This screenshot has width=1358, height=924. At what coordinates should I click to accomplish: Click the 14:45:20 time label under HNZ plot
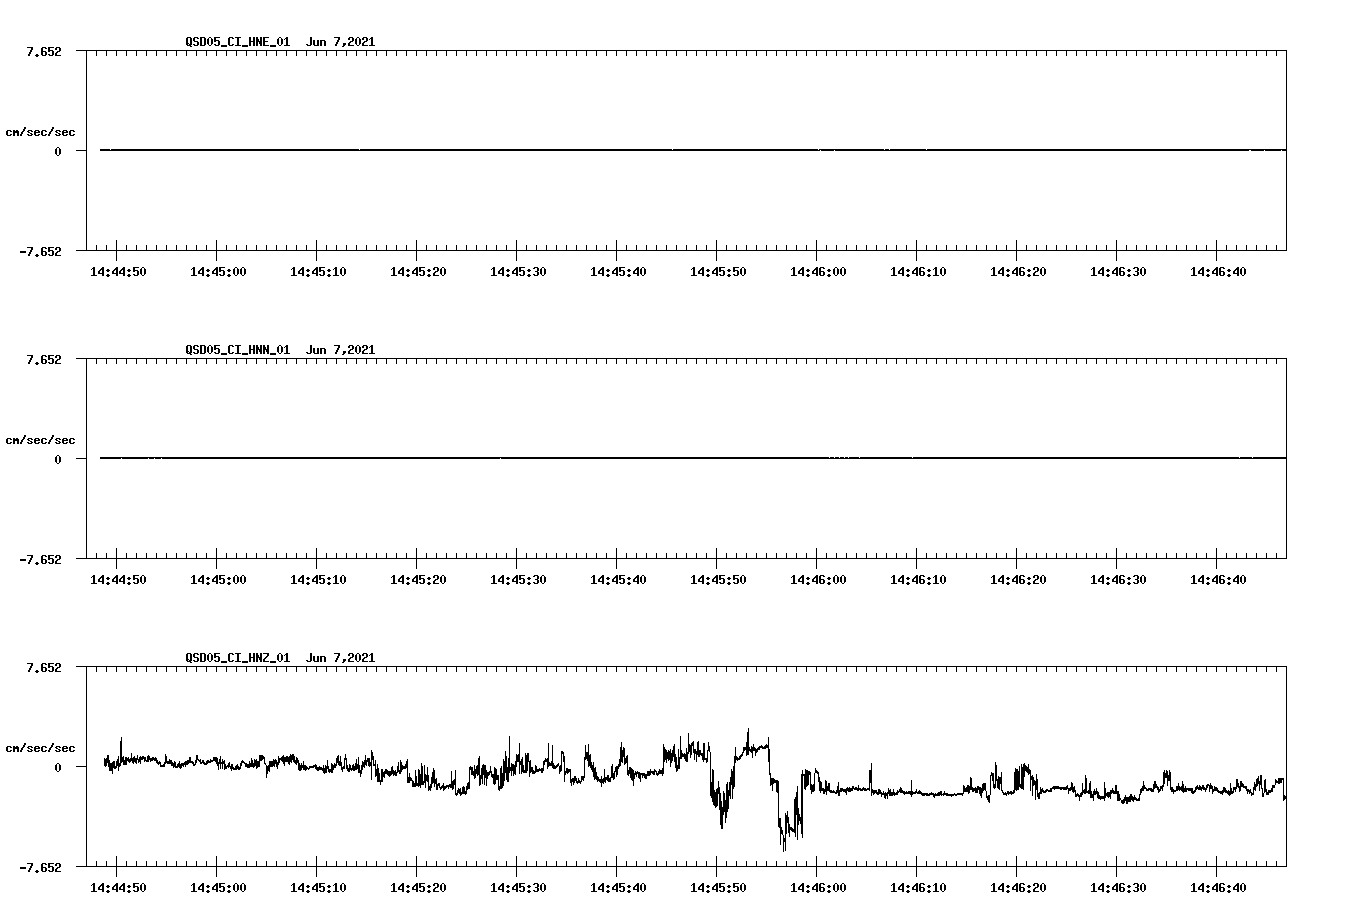click(x=418, y=888)
